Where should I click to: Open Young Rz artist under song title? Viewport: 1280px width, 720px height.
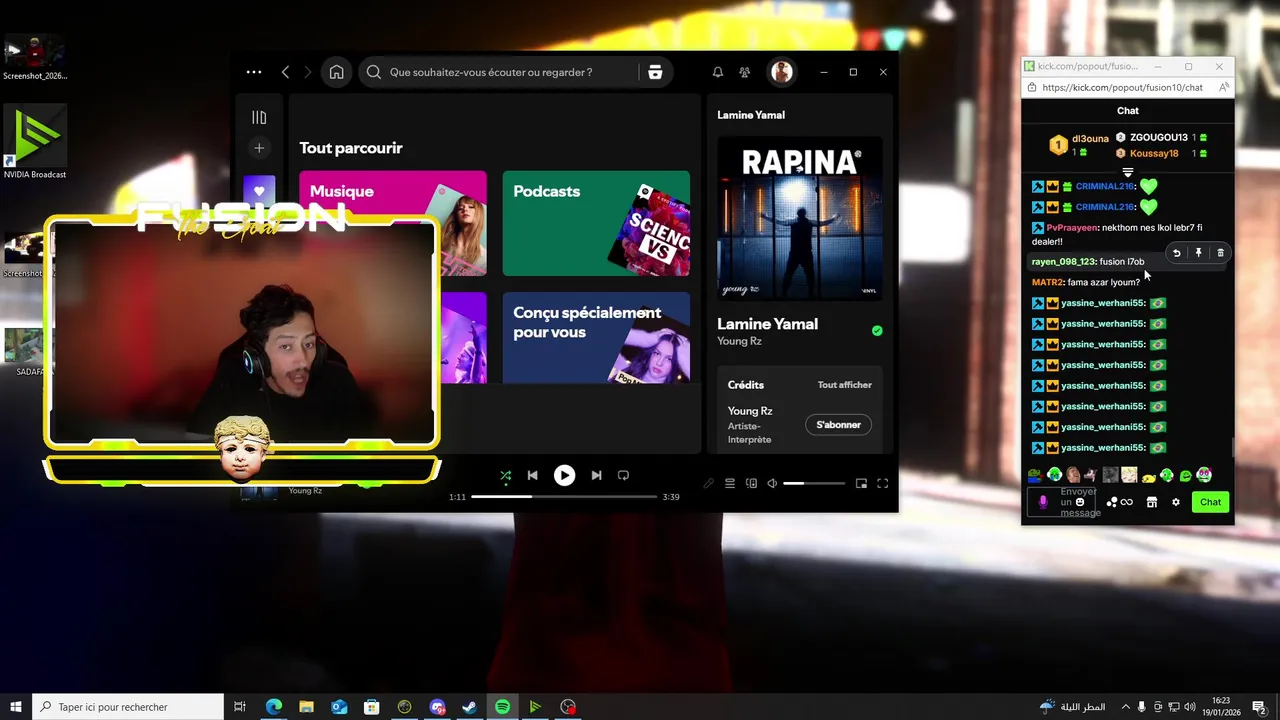point(739,341)
